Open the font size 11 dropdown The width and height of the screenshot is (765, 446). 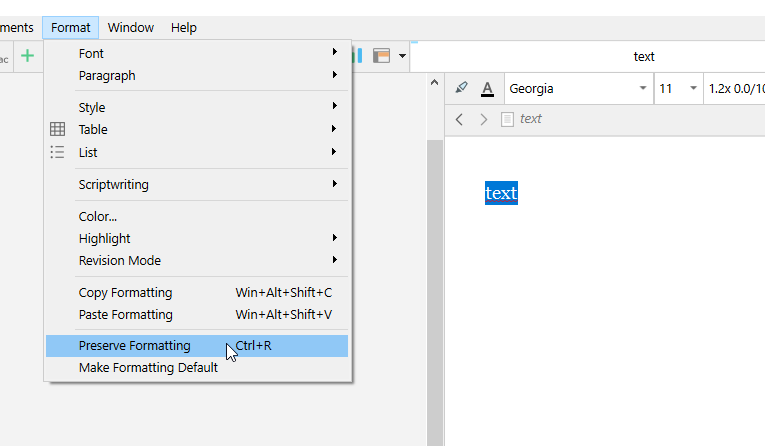[679, 88]
